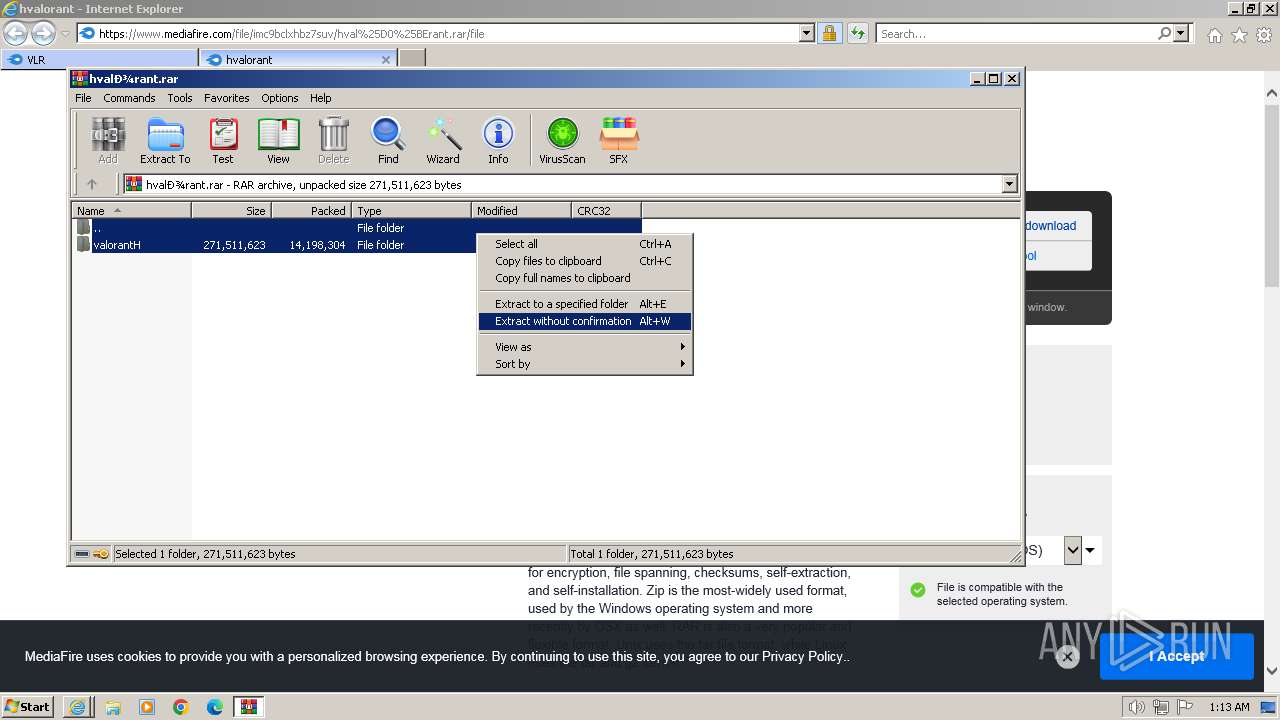The image size is (1280, 720).
Task: Click in the IE search input field
Action: click(1015, 33)
